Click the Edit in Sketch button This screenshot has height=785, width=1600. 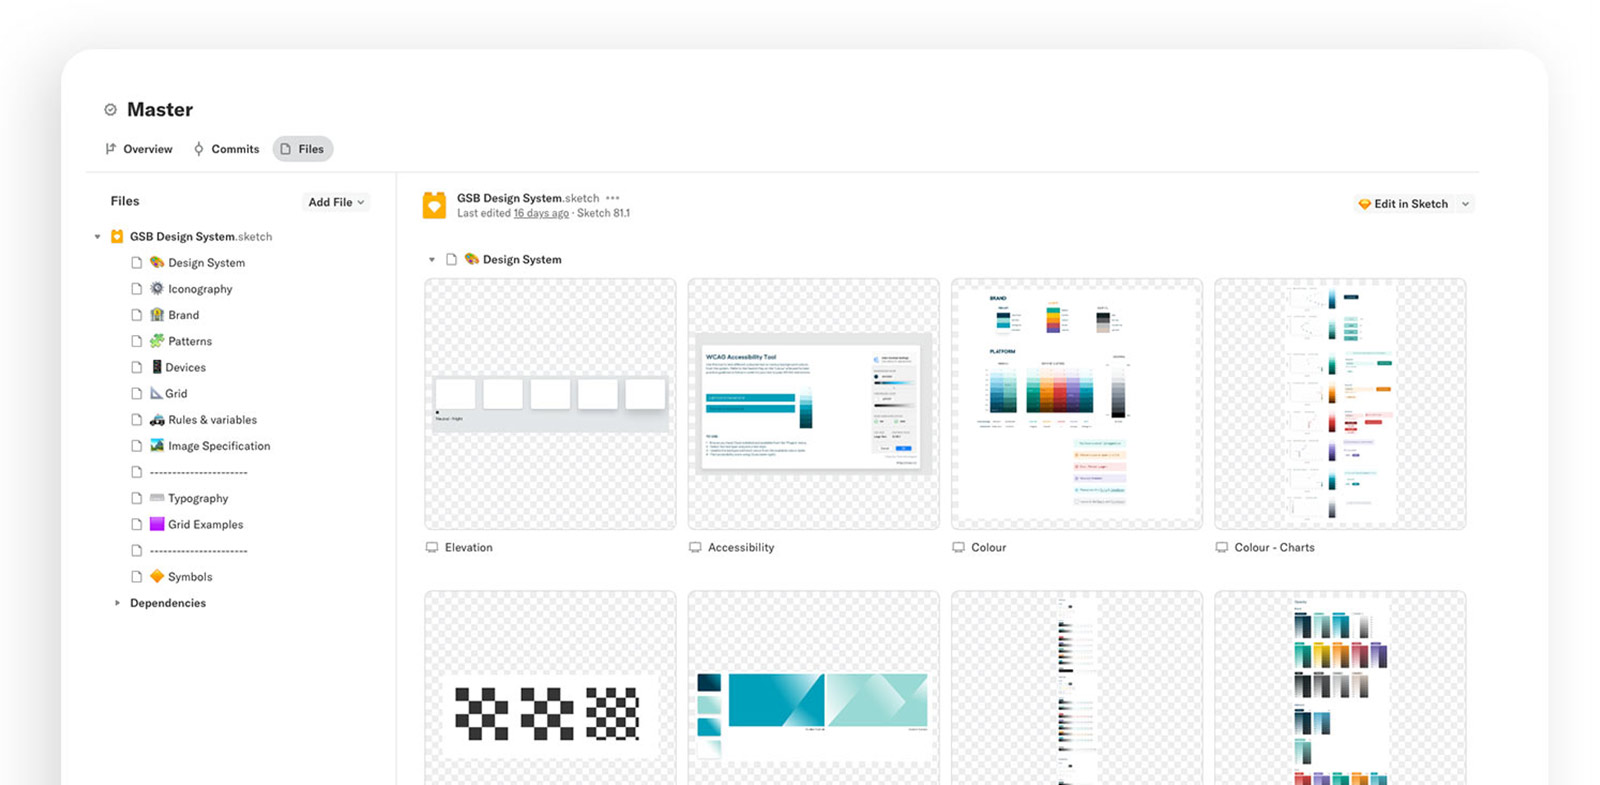point(1402,204)
